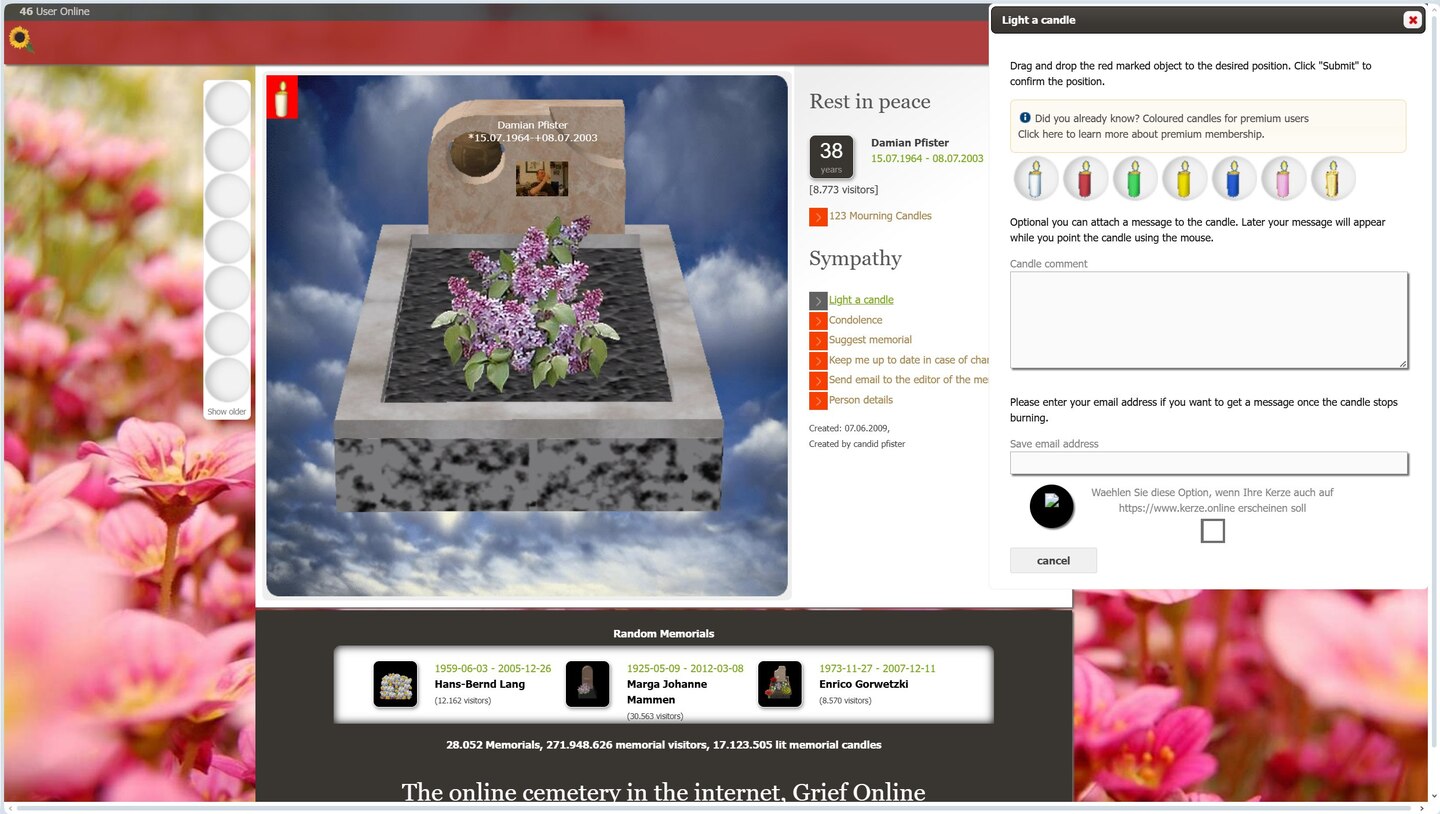Click the Candle comment text area
Viewport: 1440px width, 814px height.
[1209, 320]
